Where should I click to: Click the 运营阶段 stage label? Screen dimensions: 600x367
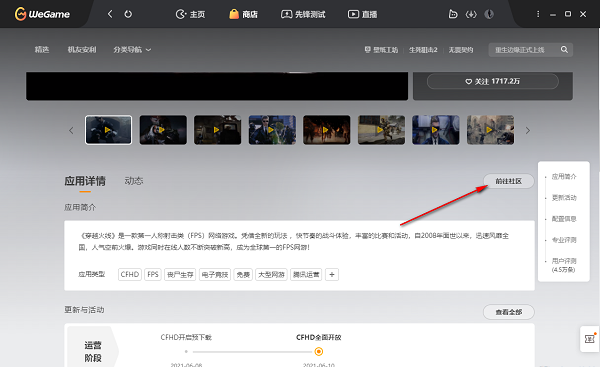[x=93, y=351]
